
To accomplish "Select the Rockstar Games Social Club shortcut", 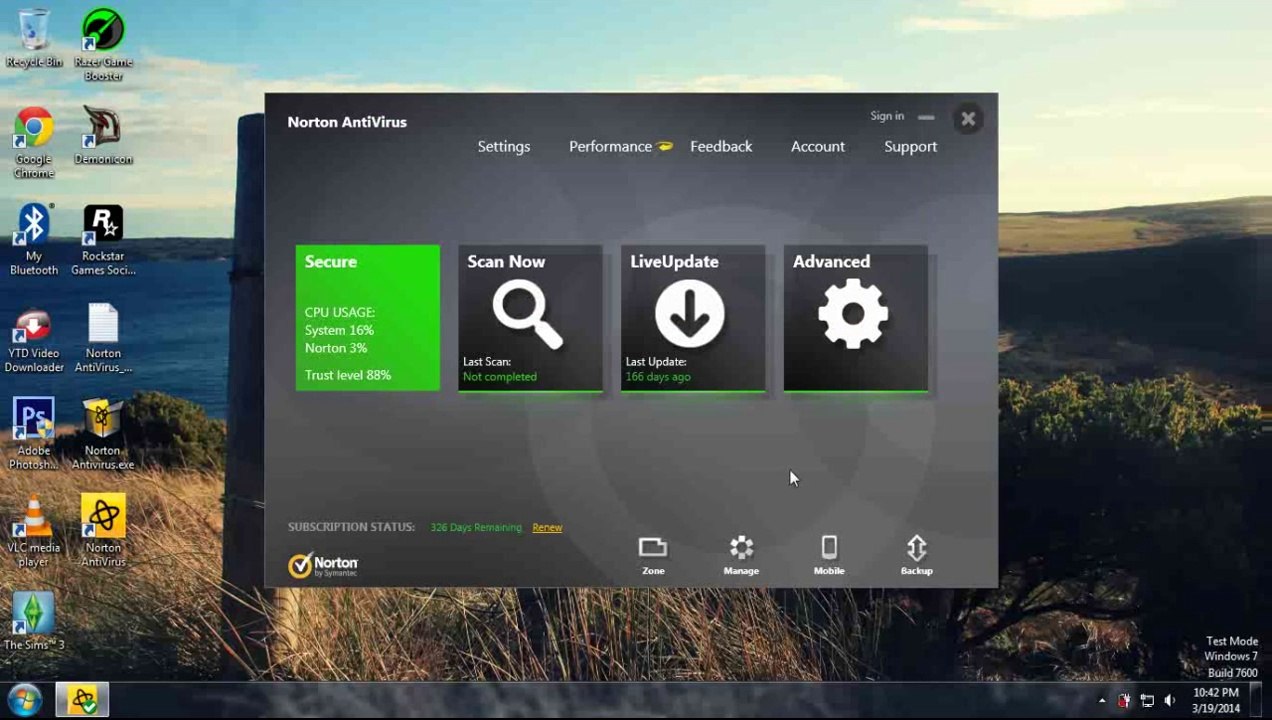I will tap(103, 240).
